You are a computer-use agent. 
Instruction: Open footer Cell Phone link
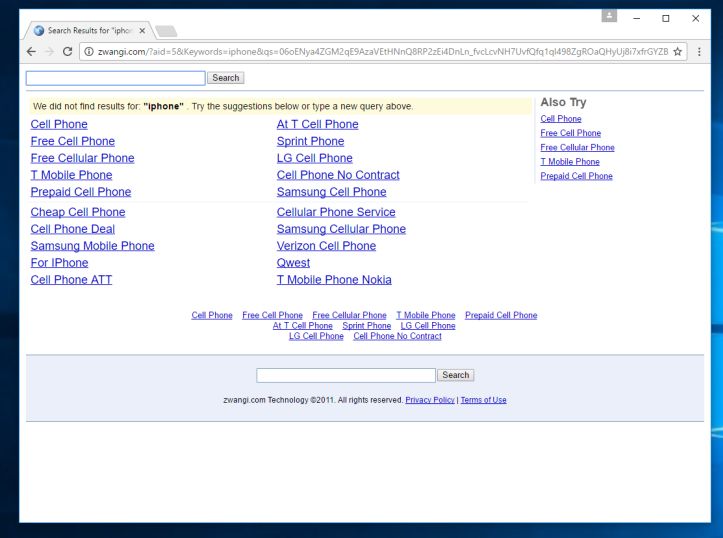coord(212,315)
